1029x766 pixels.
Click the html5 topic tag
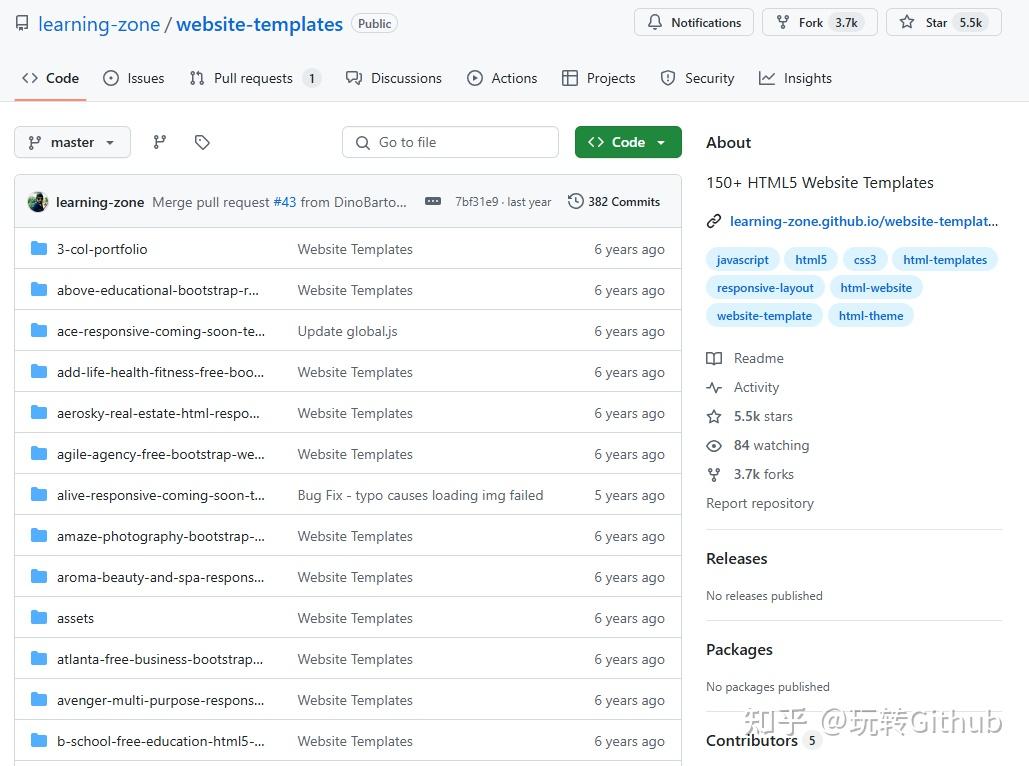tap(811, 260)
